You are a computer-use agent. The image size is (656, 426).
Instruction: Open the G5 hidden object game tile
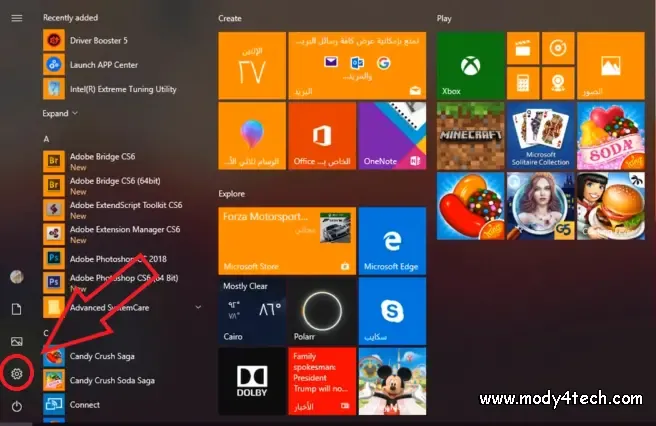(541, 206)
